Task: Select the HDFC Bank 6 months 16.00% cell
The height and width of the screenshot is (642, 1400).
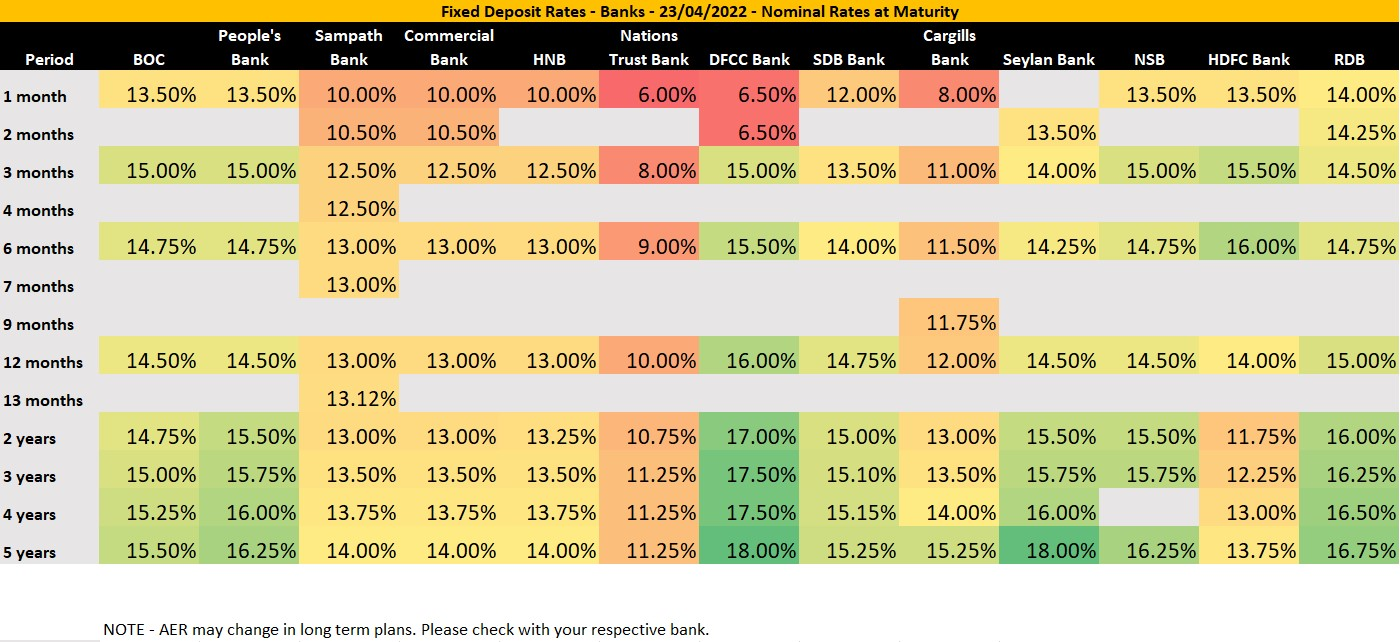Action: point(1249,246)
